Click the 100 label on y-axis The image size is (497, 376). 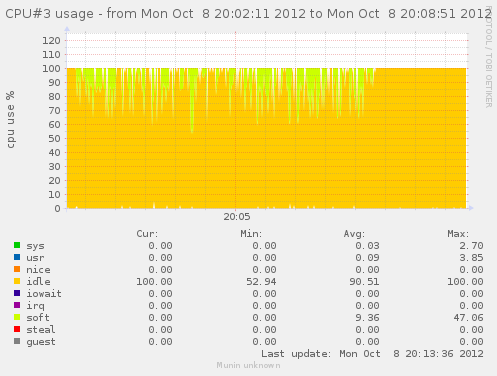[51, 69]
